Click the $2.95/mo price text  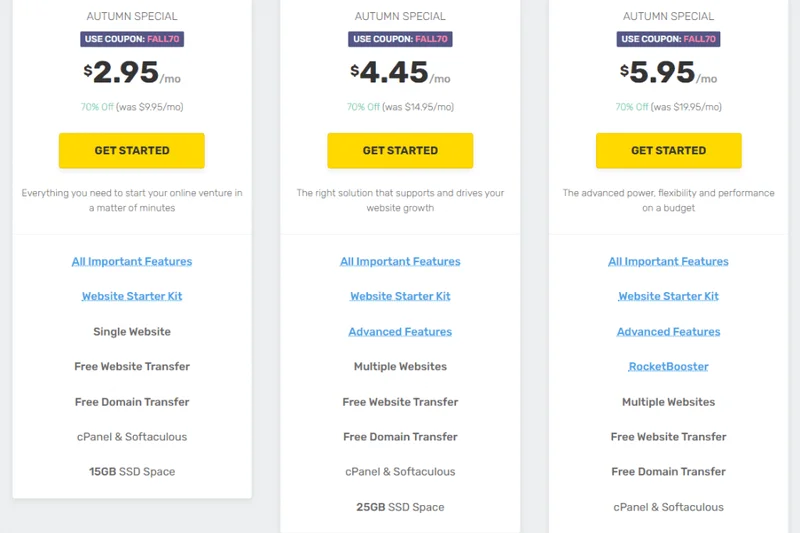point(132,73)
